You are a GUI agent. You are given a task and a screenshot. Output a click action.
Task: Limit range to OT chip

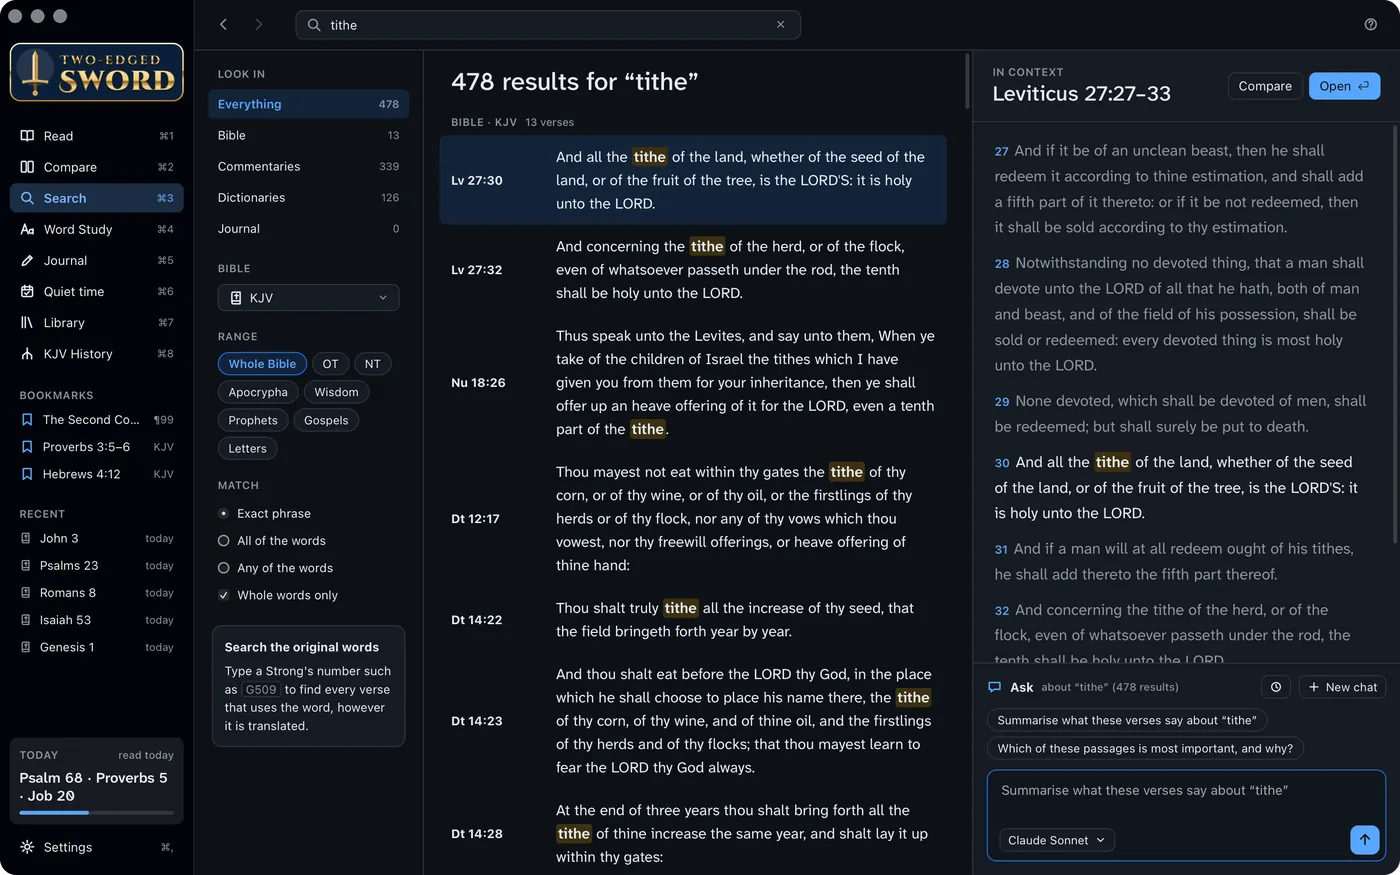(x=330, y=364)
